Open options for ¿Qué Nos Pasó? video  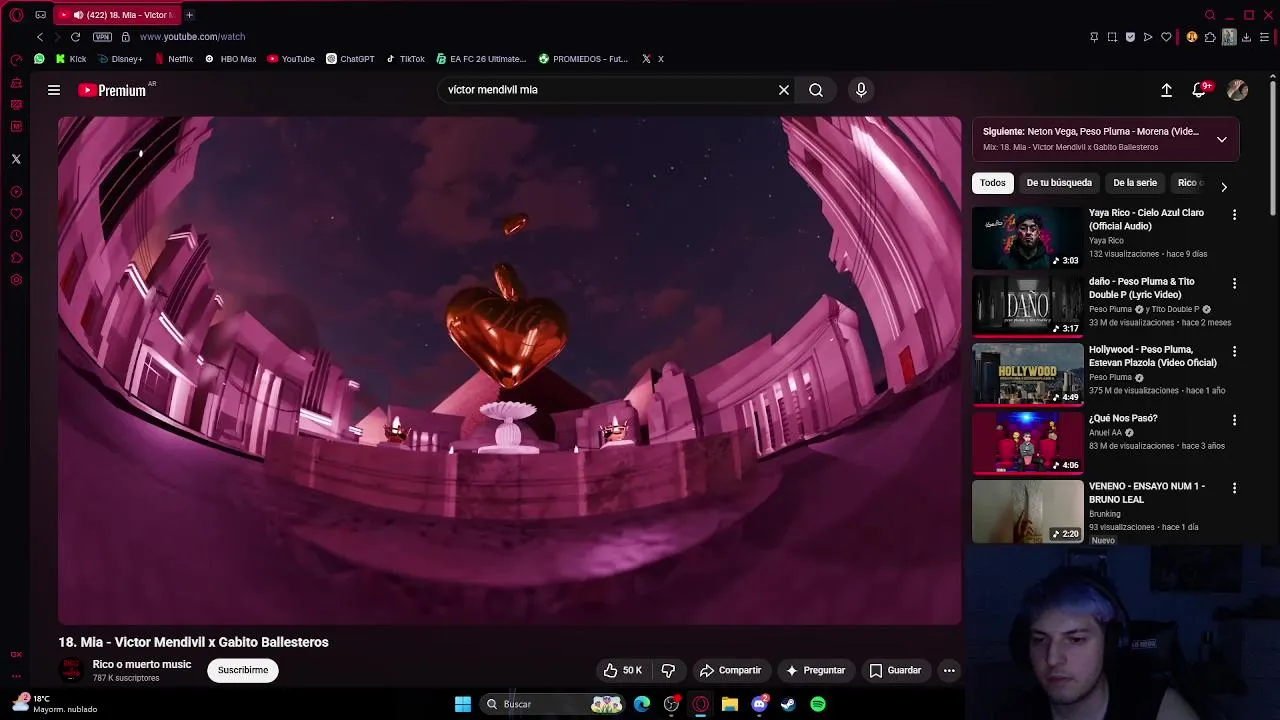click(x=1234, y=420)
